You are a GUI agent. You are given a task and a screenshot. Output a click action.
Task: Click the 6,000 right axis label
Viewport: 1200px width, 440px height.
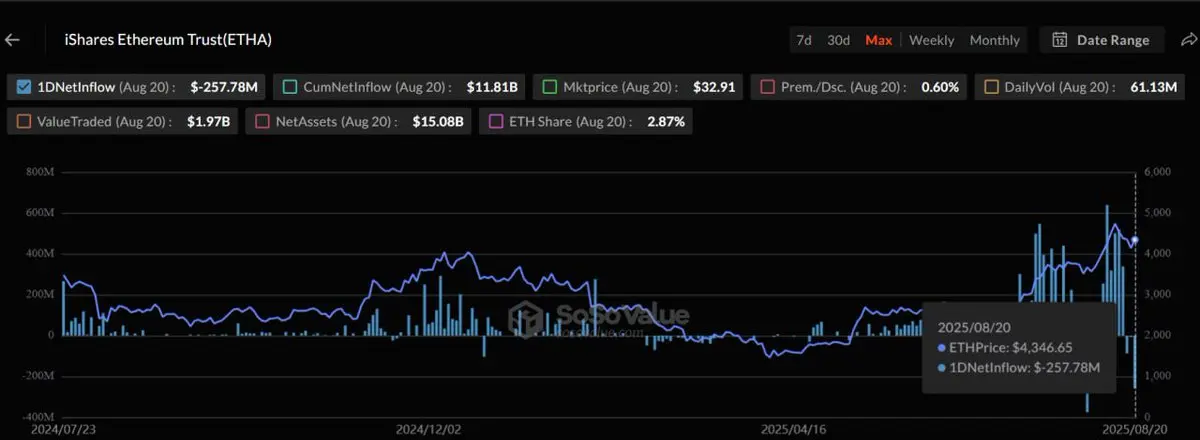1156,172
